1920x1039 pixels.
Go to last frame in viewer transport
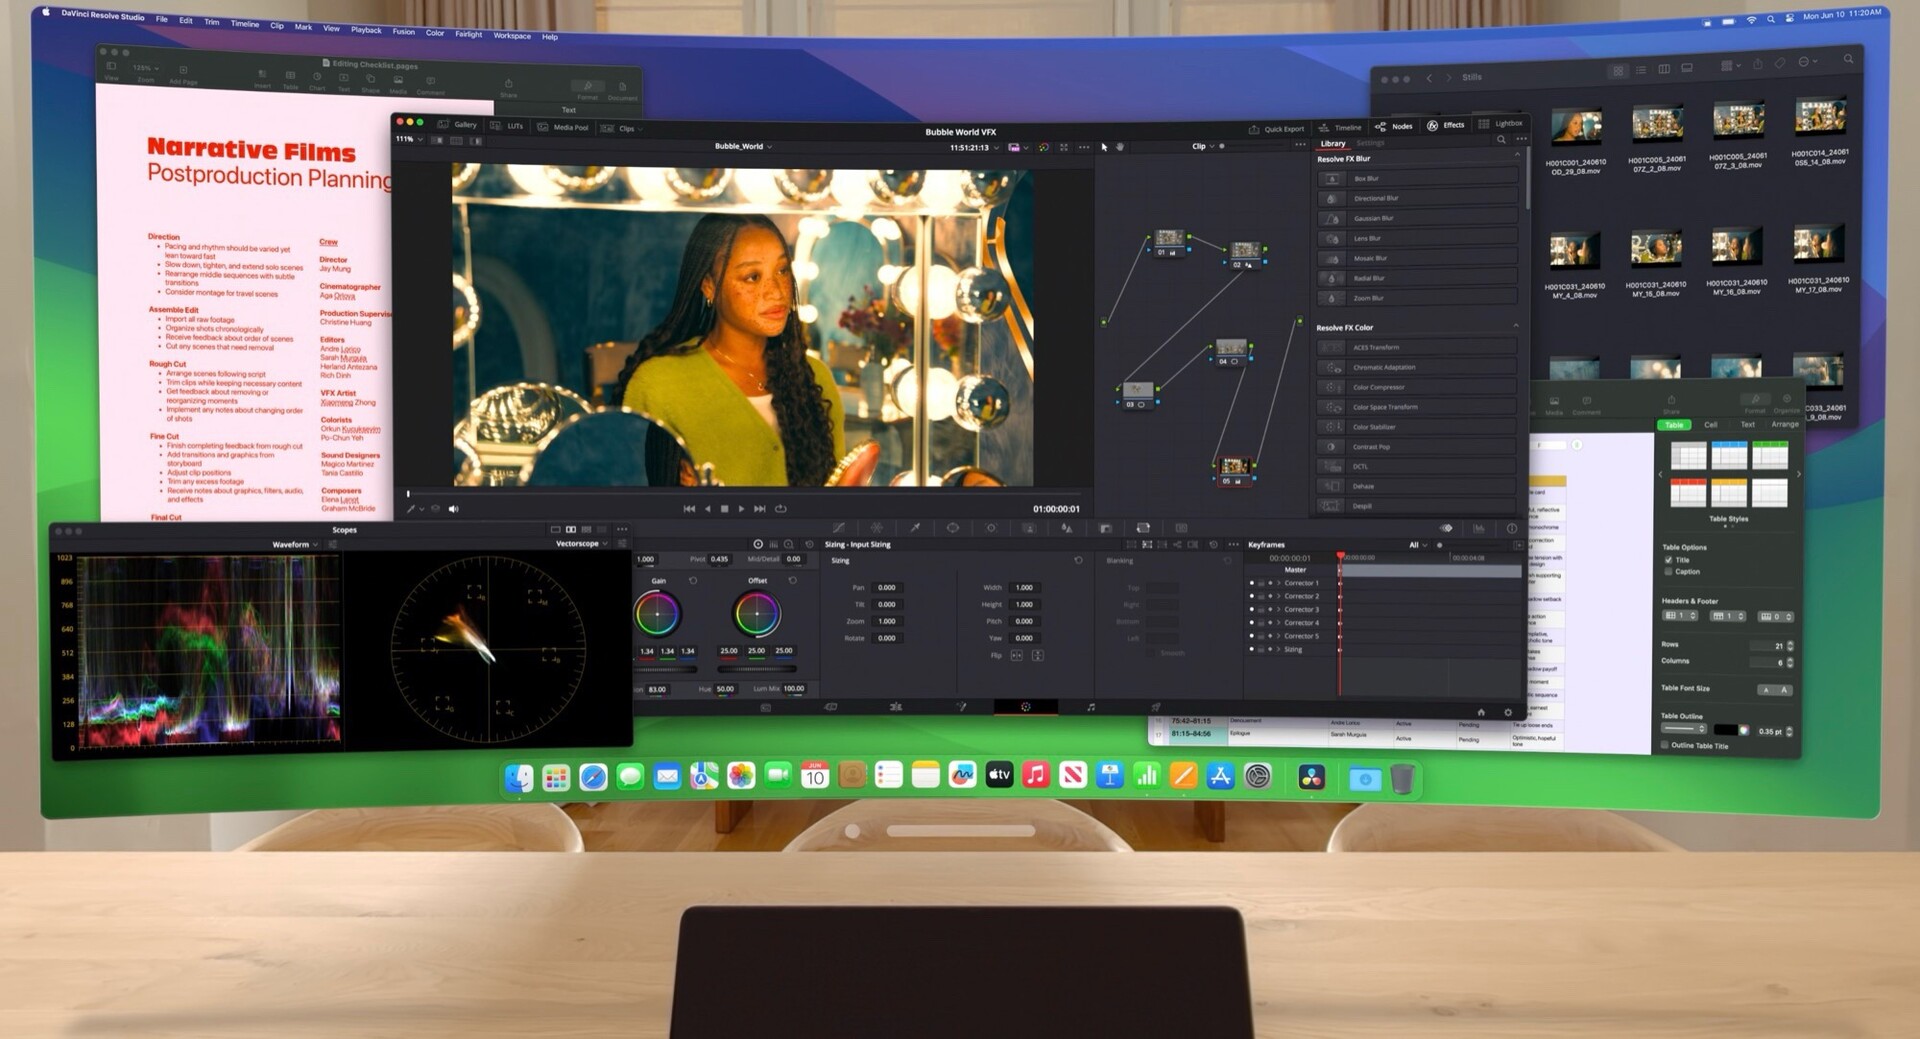coord(760,508)
